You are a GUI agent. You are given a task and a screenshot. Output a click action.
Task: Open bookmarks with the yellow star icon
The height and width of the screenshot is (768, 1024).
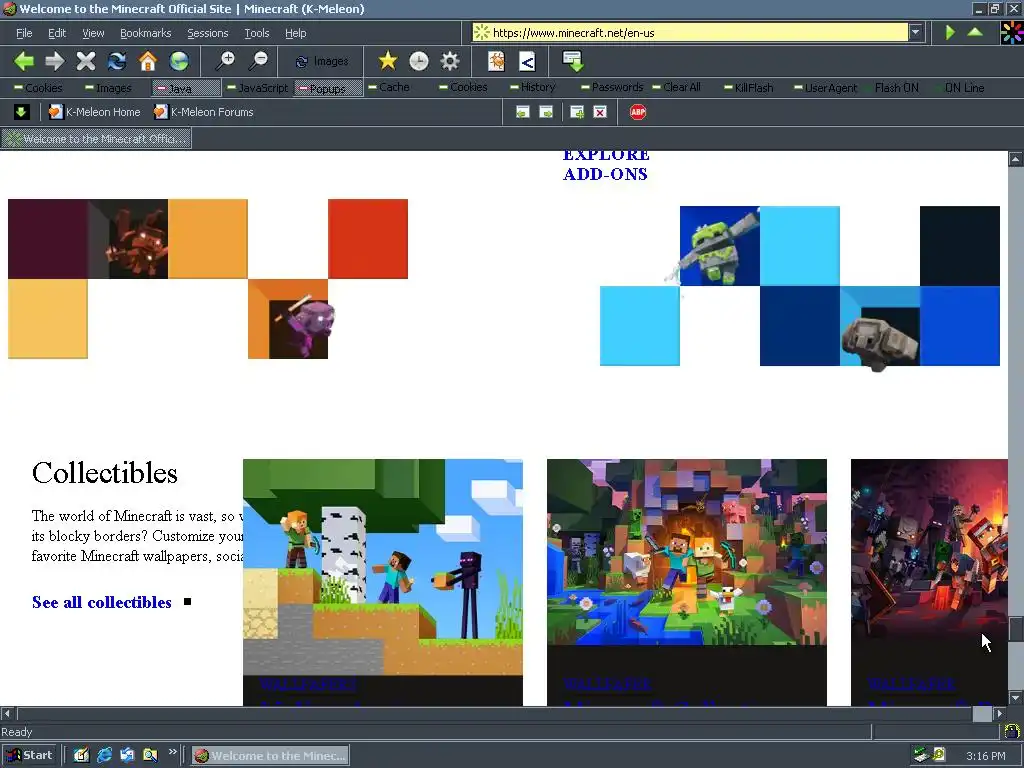(388, 61)
